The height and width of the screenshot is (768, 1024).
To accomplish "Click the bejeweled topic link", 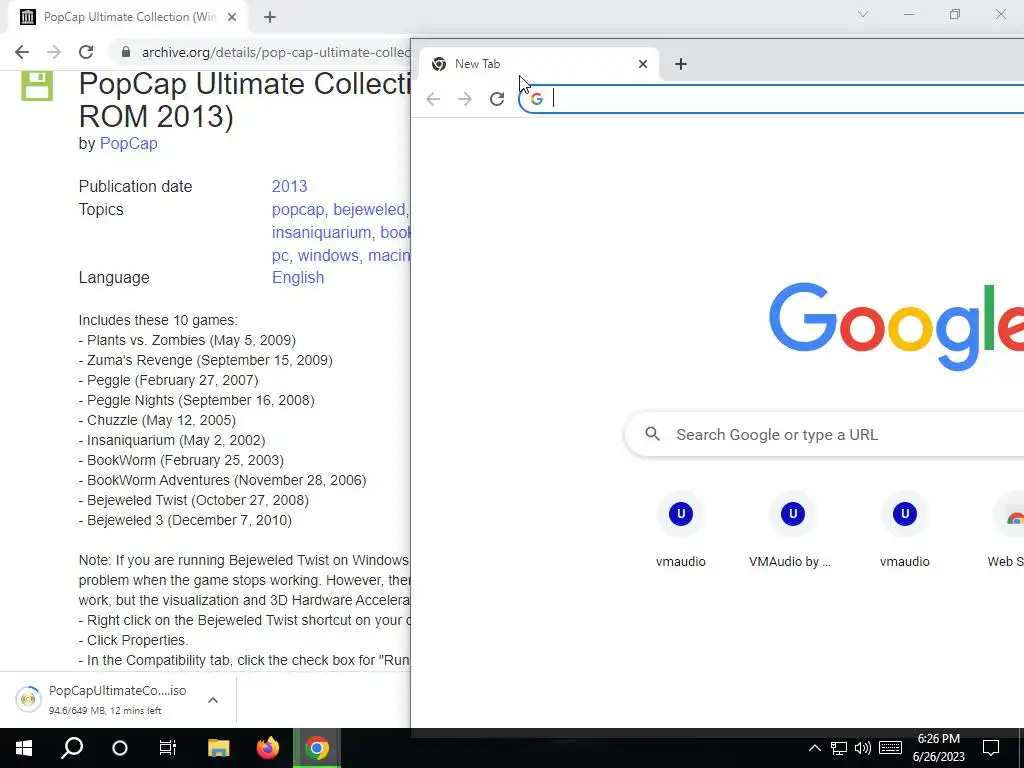I will pos(369,210).
